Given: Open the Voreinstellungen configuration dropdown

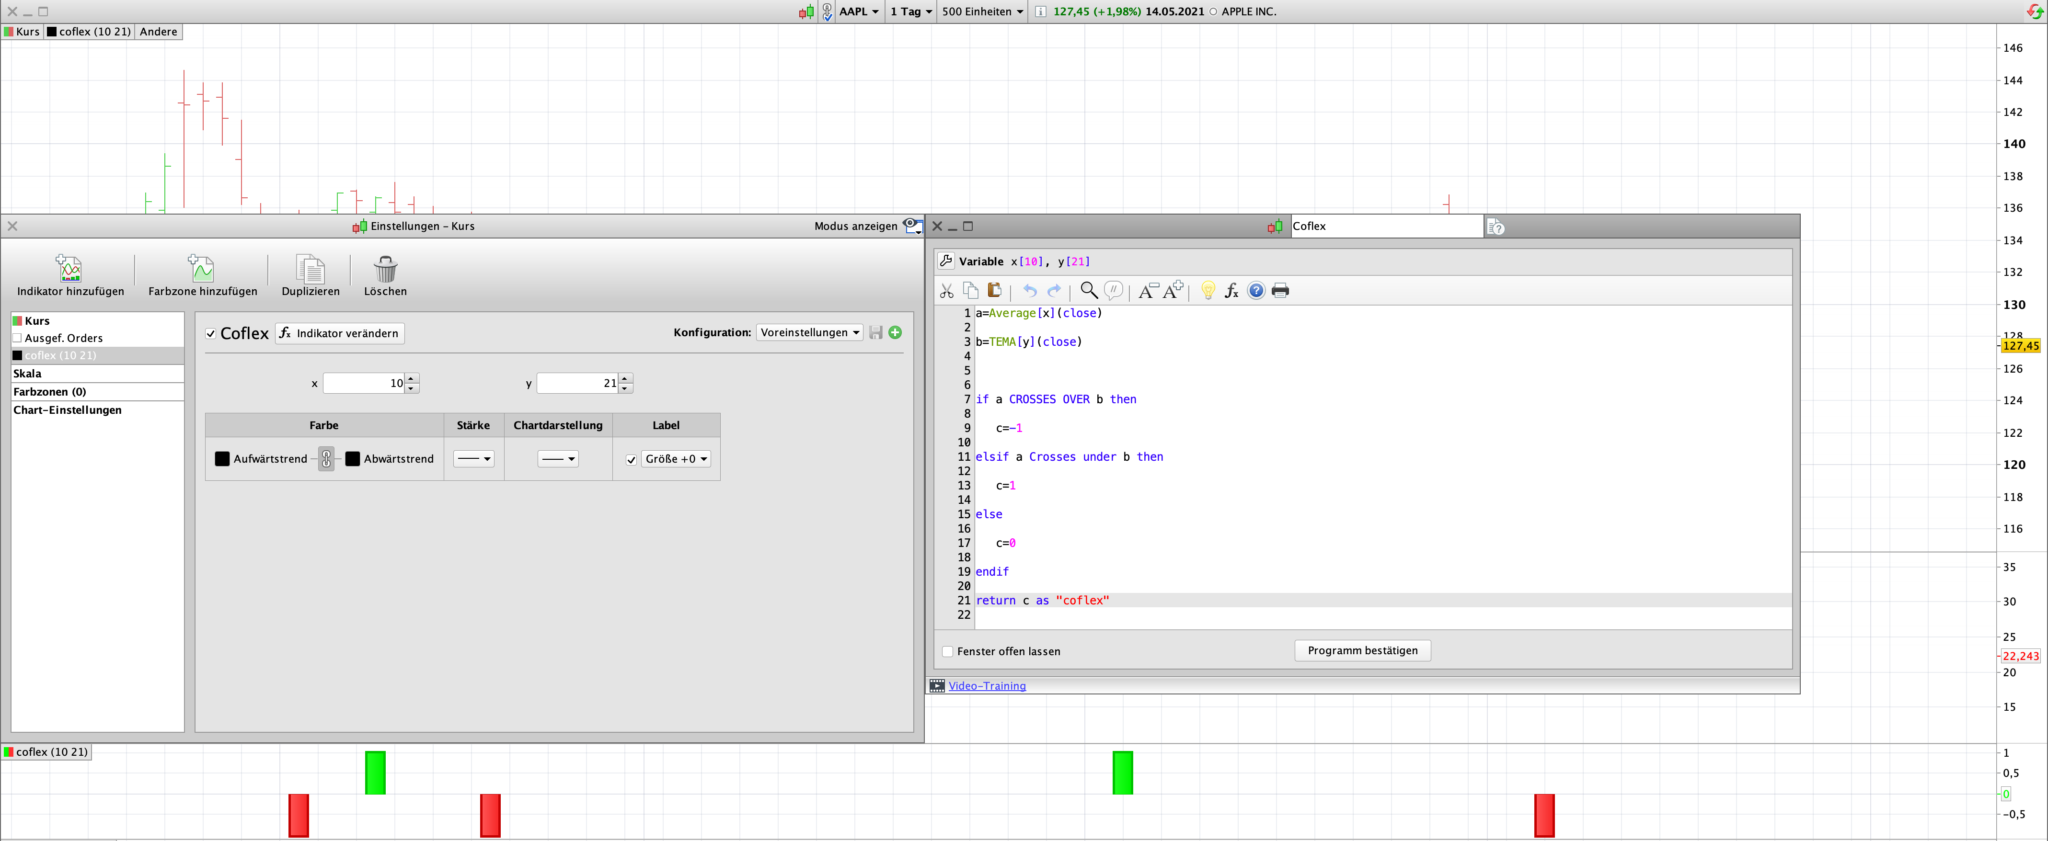Looking at the screenshot, I should 809,333.
